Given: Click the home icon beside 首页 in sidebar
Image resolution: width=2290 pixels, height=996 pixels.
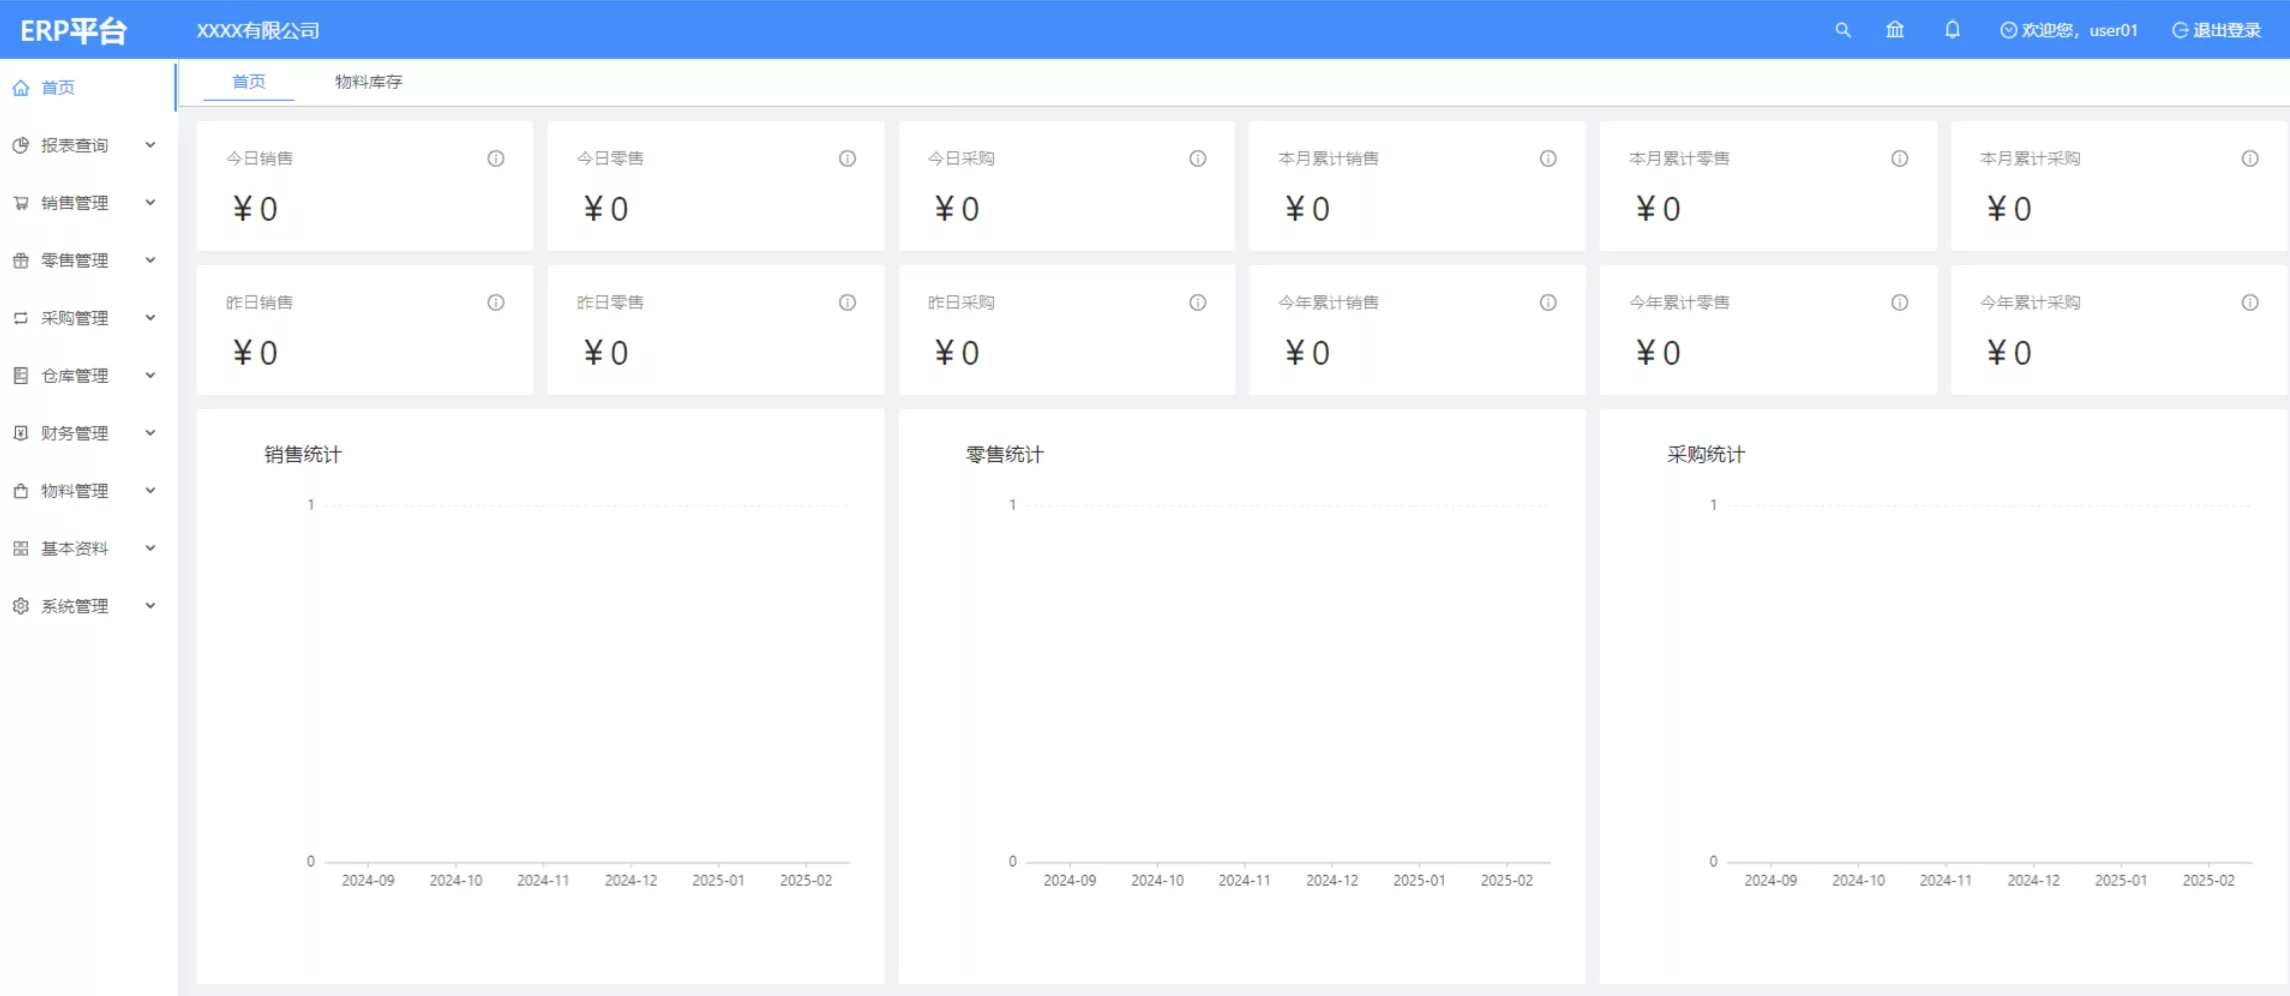Looking at the screenshot, I should (x=21, y=88).
